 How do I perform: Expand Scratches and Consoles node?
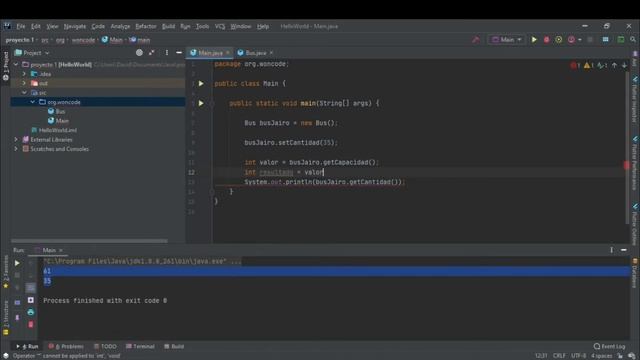(16, 149)
